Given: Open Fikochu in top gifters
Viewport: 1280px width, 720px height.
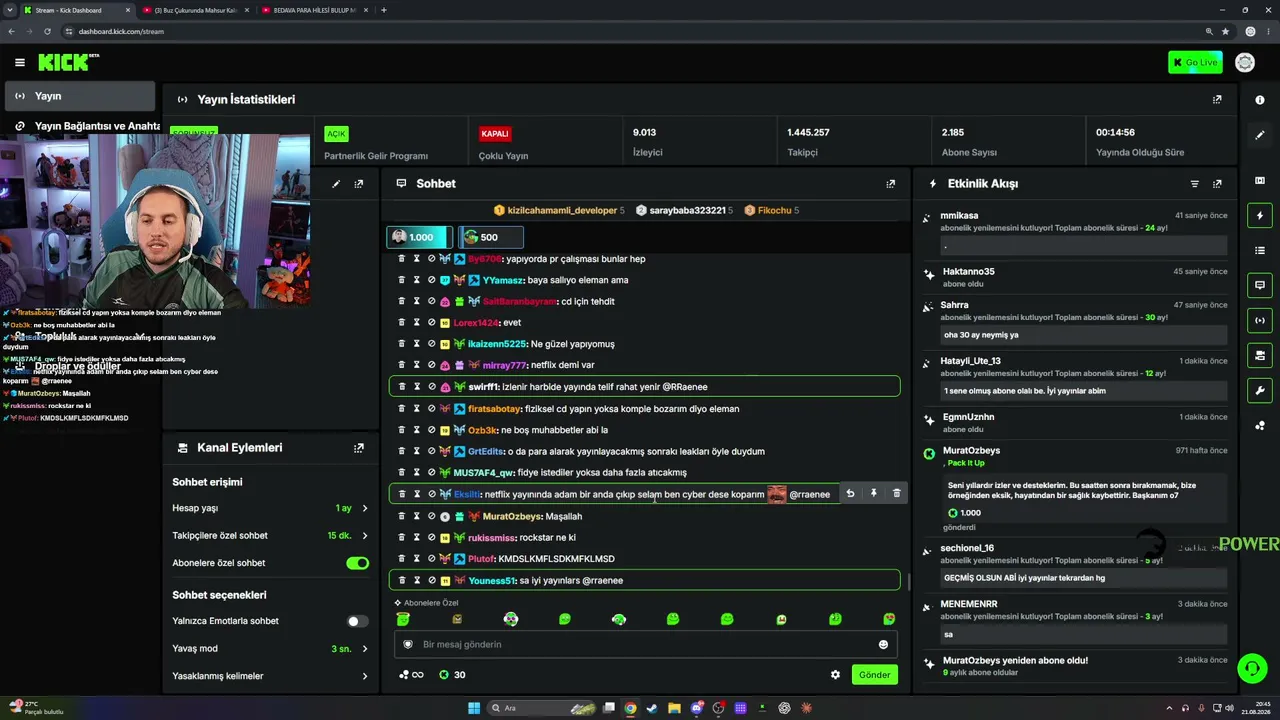Looking at the screenshot, I should [x=772, y=211].
